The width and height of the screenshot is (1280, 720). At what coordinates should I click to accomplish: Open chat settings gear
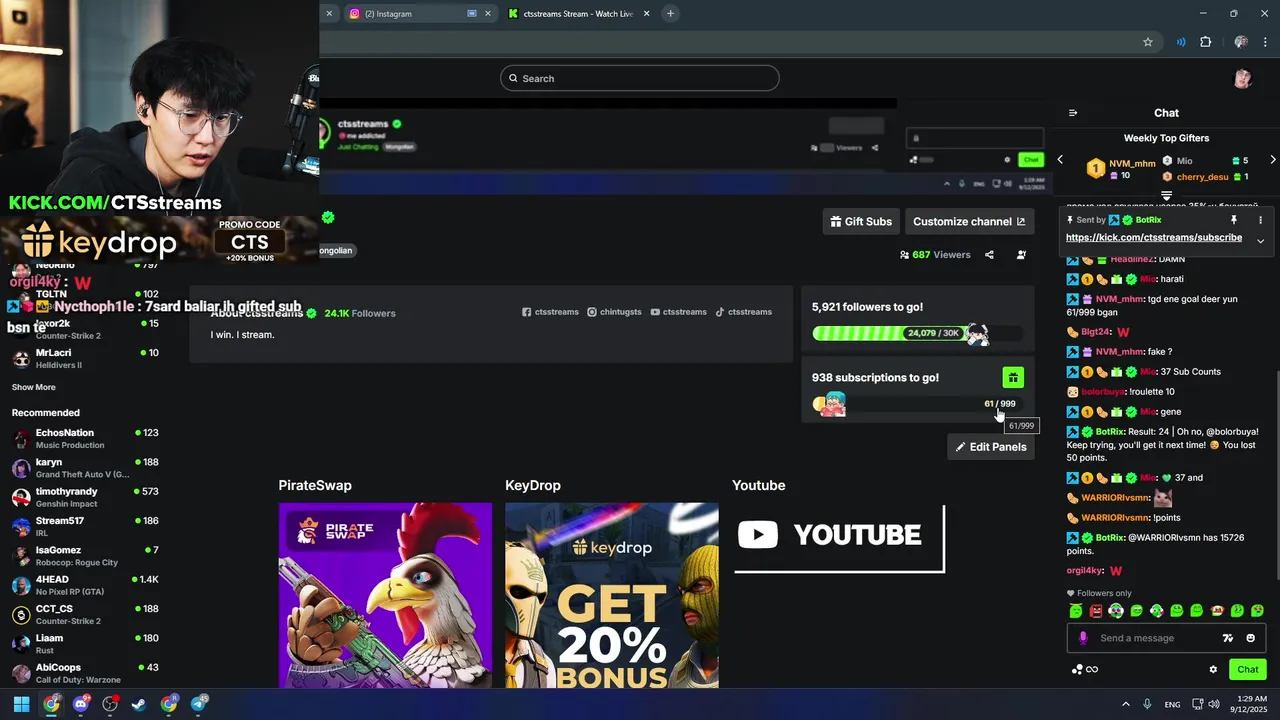1213,670
